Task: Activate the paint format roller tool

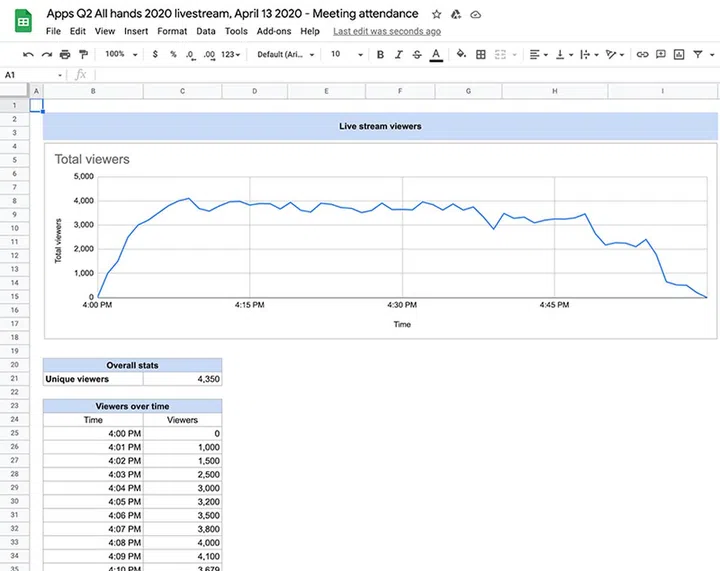Action: [84, 54]
